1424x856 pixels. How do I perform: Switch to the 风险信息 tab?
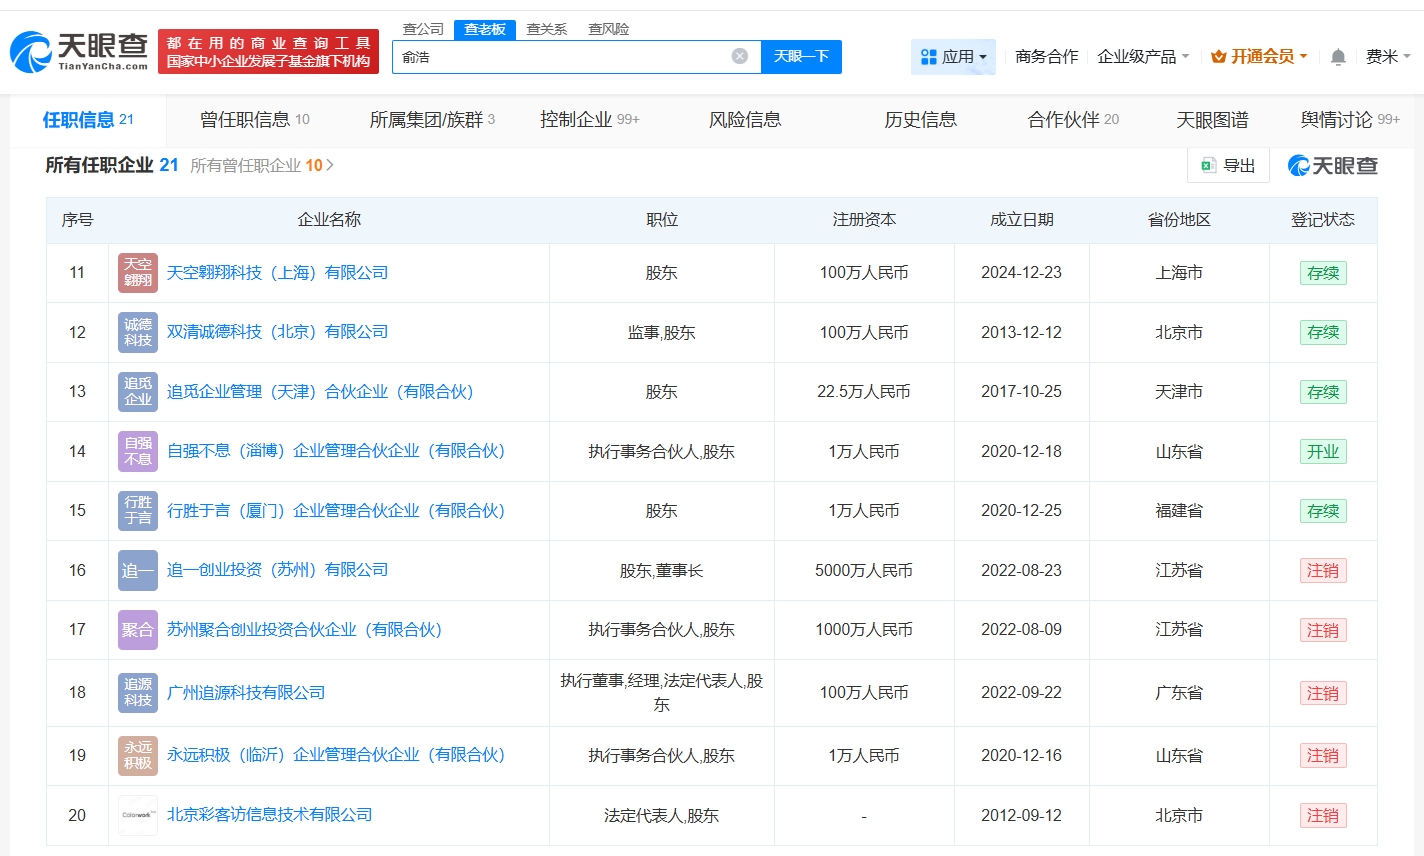tap(745, 120)
